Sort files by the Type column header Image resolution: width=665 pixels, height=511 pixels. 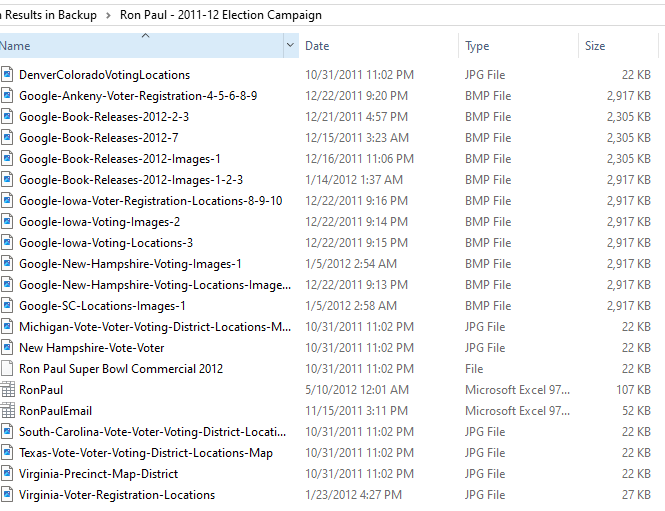tap(518, 45)
